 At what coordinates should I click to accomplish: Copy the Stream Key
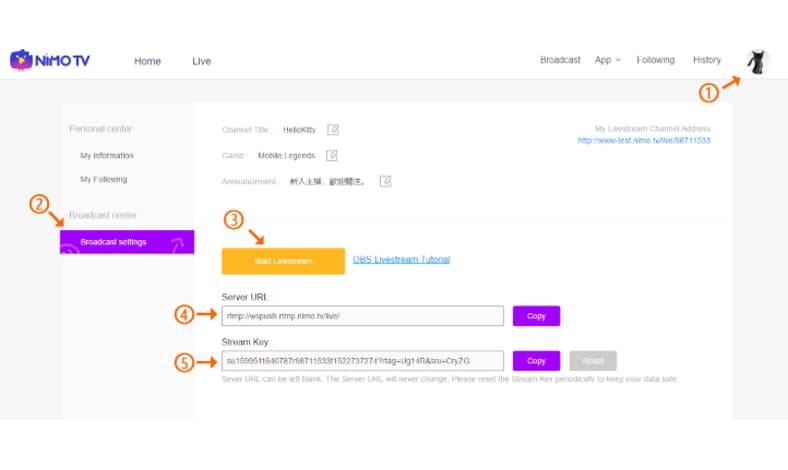coord(536,360)
